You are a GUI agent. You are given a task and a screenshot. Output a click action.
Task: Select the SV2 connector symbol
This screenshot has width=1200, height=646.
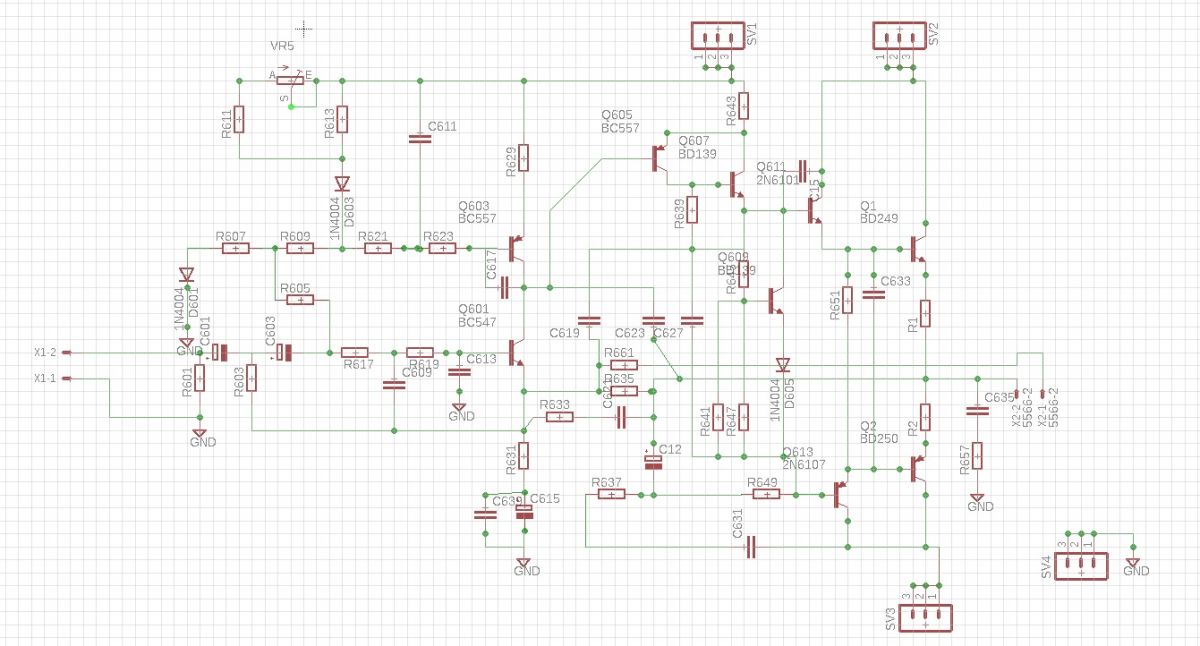pyautogui.click(x=898, y=36)
